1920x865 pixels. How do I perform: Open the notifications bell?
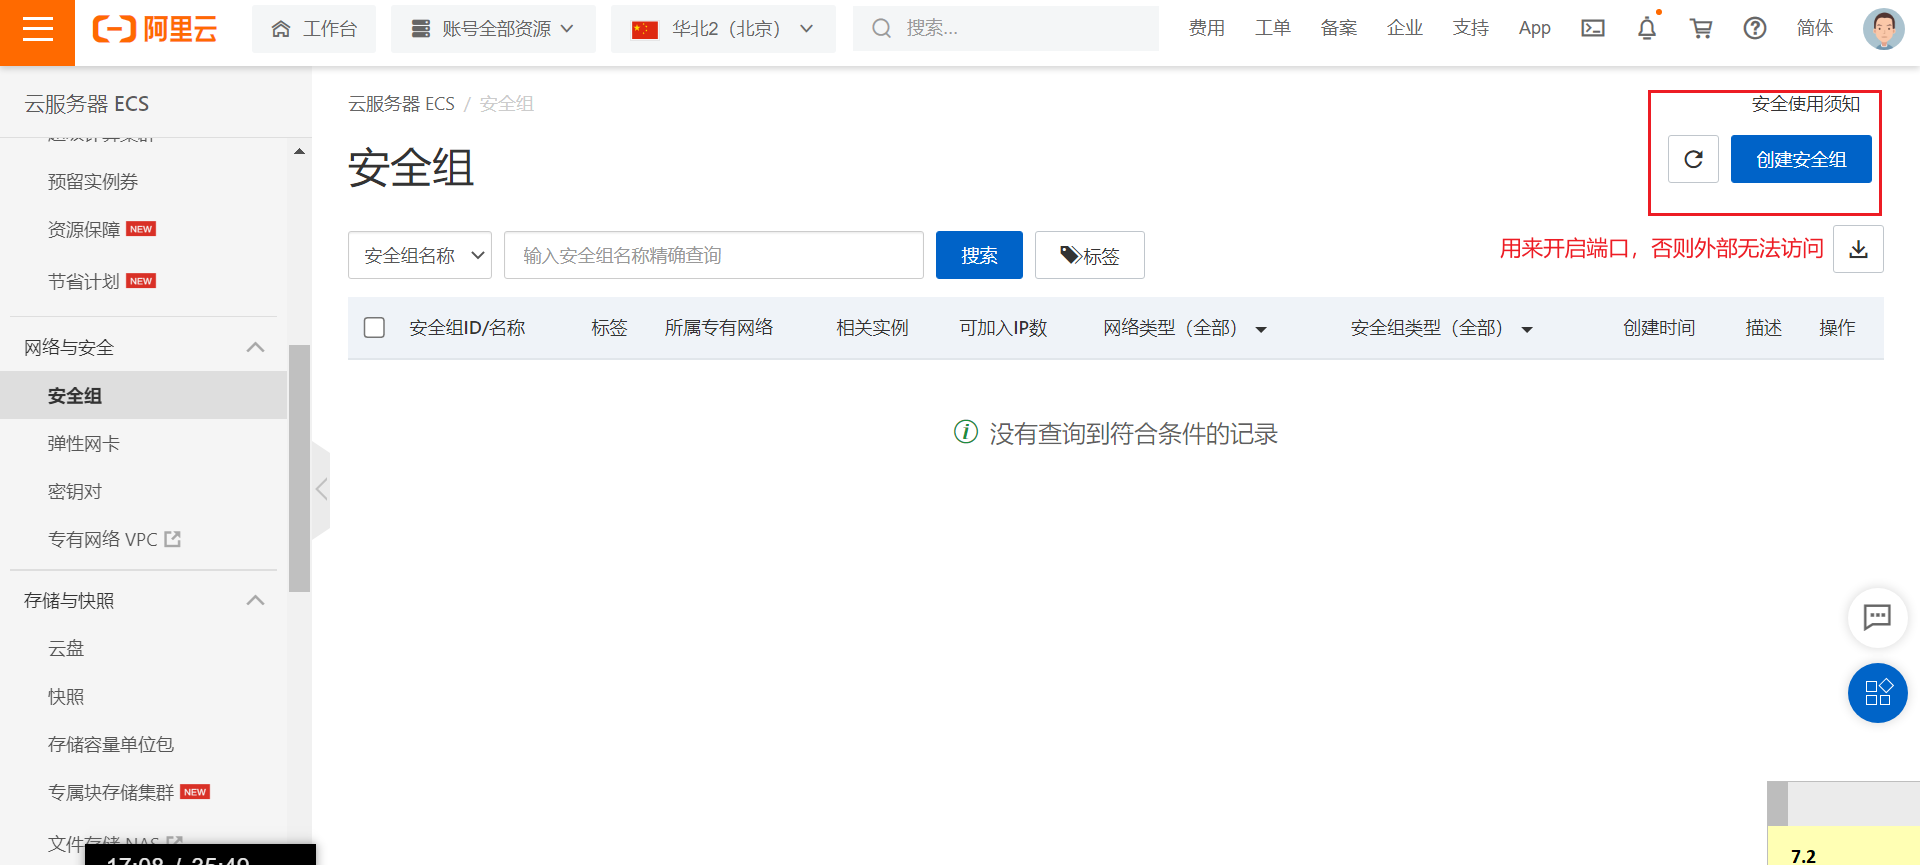(x=1647, y=28)
